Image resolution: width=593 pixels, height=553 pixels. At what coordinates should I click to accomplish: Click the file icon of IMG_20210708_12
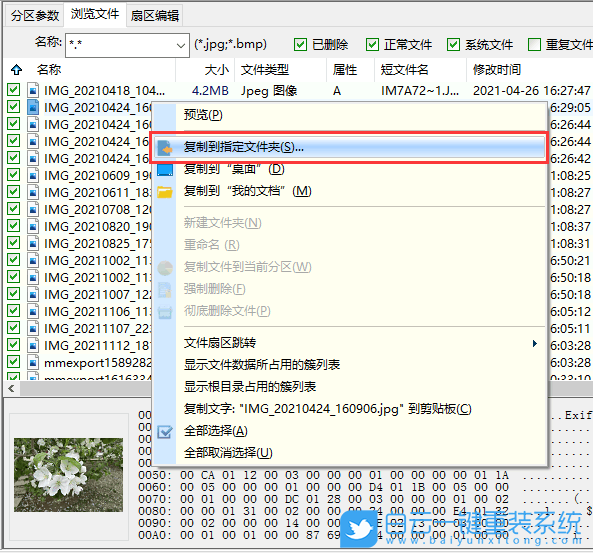pos(33,210)
